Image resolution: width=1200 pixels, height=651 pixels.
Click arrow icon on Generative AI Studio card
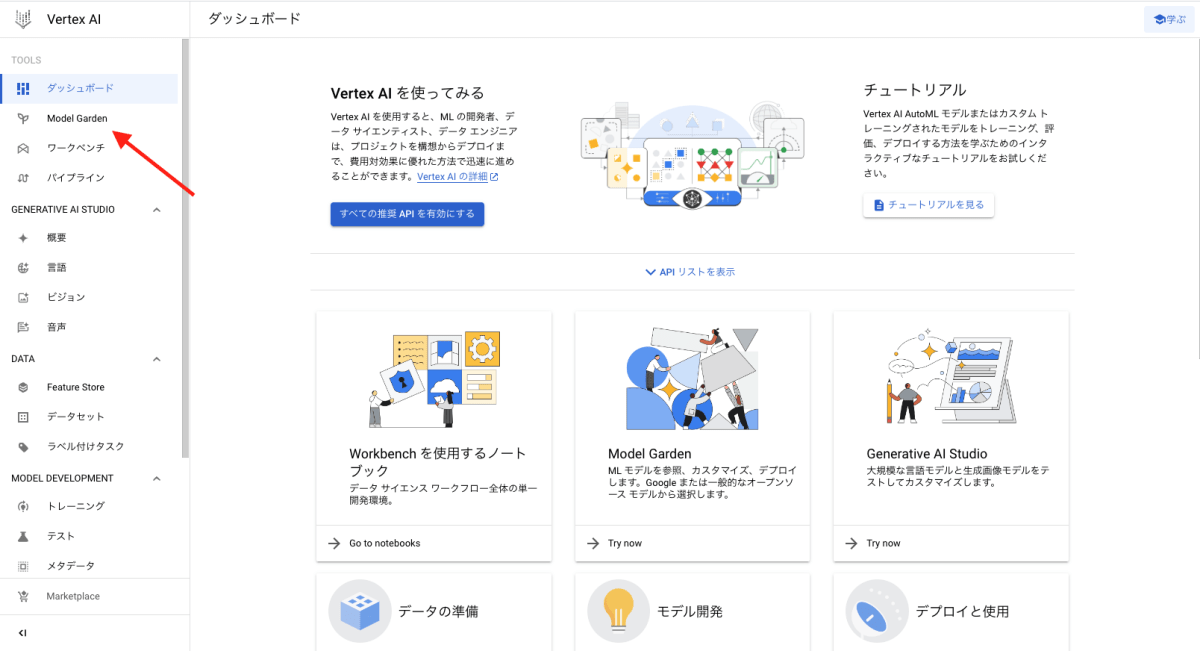[851, 543]
